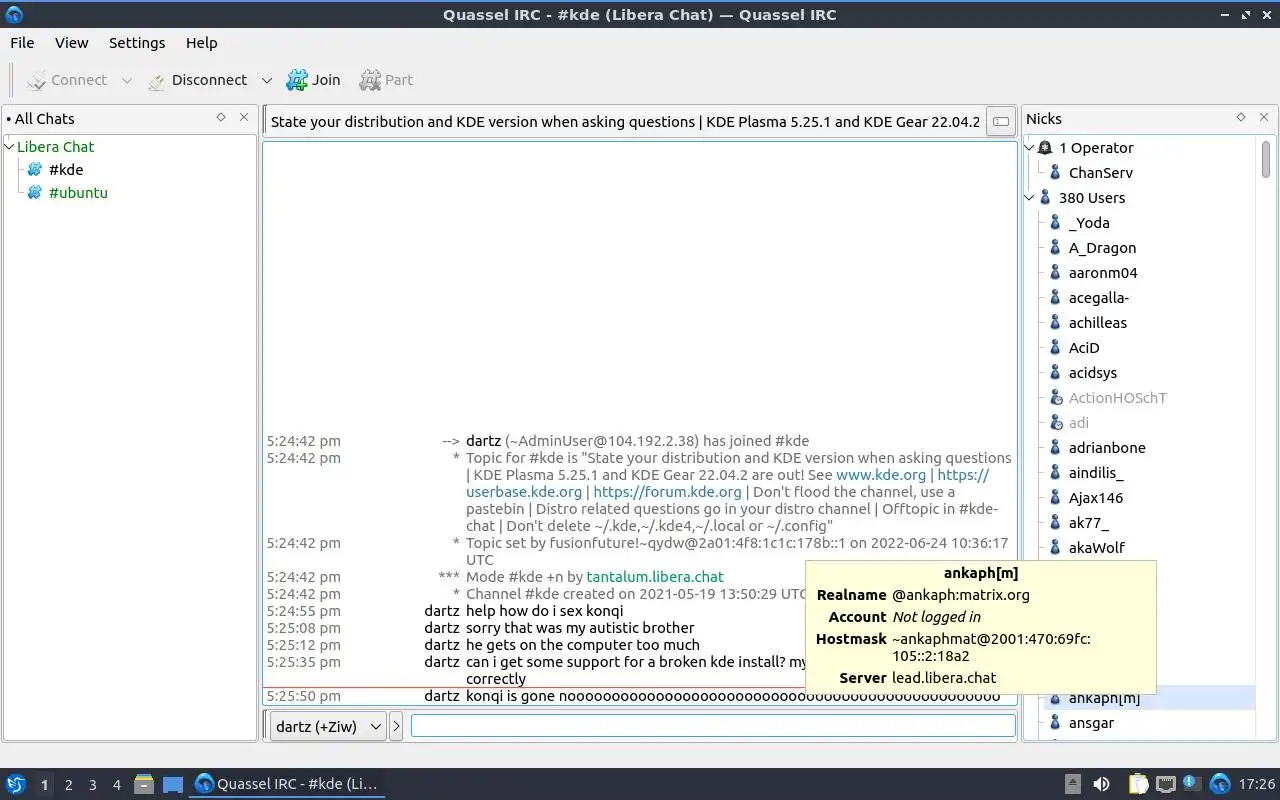Select the #kde channel
Screen dimensions: 1280x800
coord(66,170)
